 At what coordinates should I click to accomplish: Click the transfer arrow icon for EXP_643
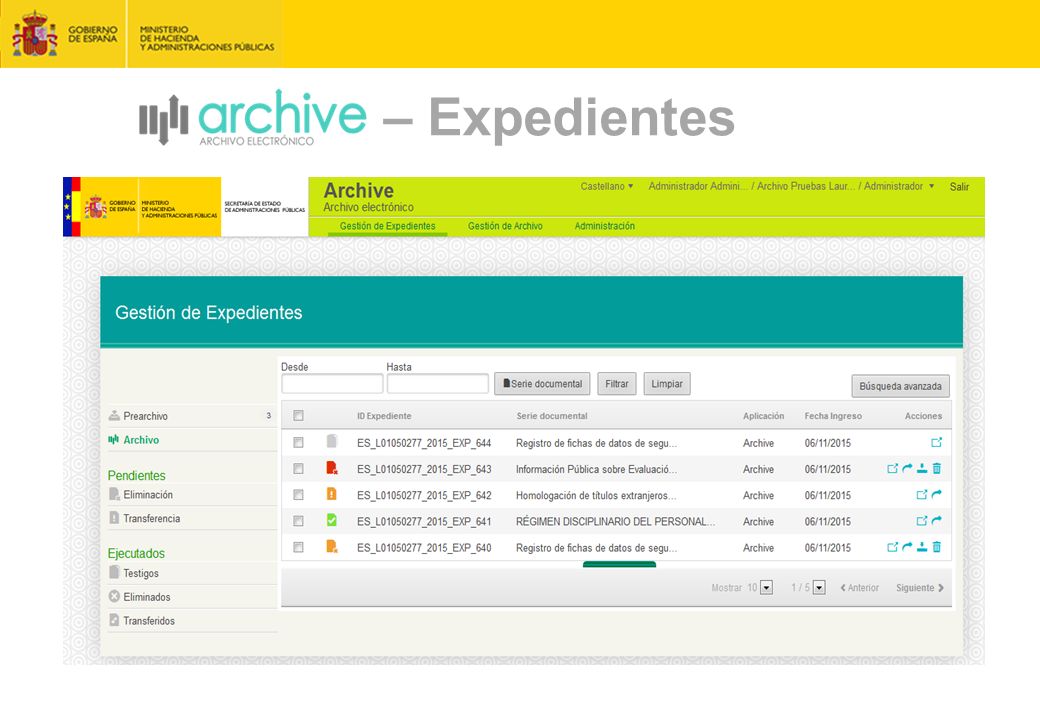[907, 469]
